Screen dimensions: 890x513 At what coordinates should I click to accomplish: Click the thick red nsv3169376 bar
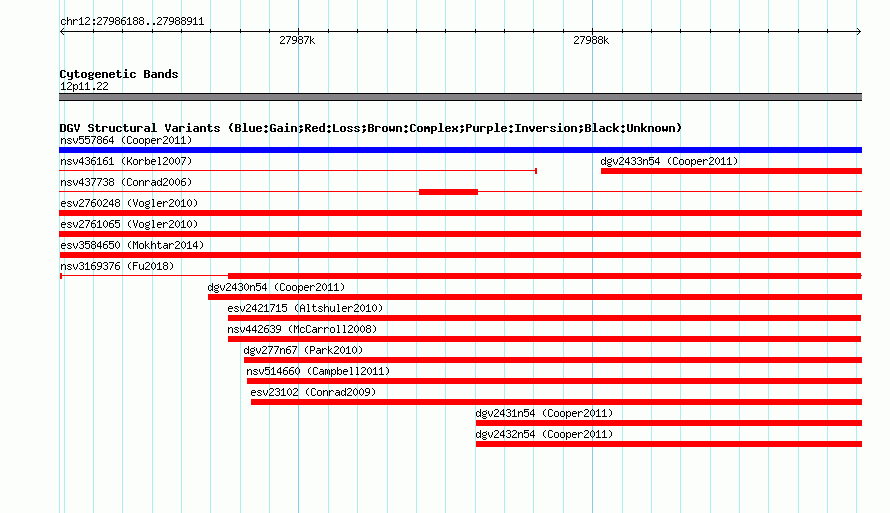[x=545, y=276]
